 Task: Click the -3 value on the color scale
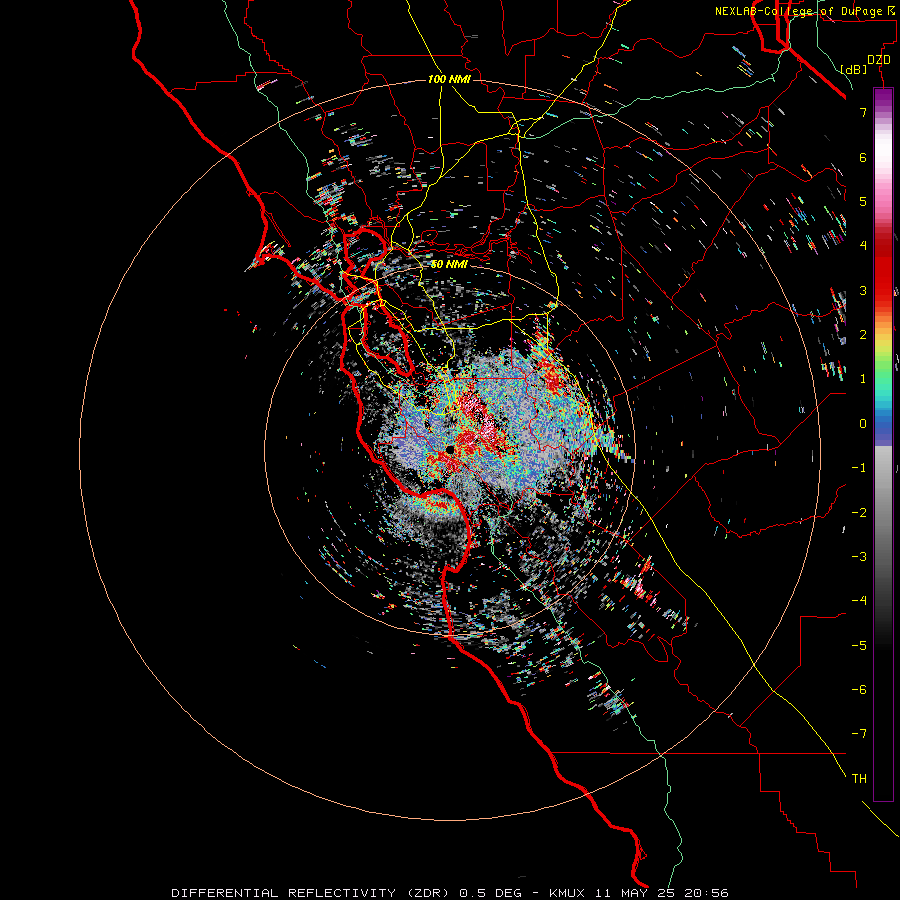pos(859,557)
